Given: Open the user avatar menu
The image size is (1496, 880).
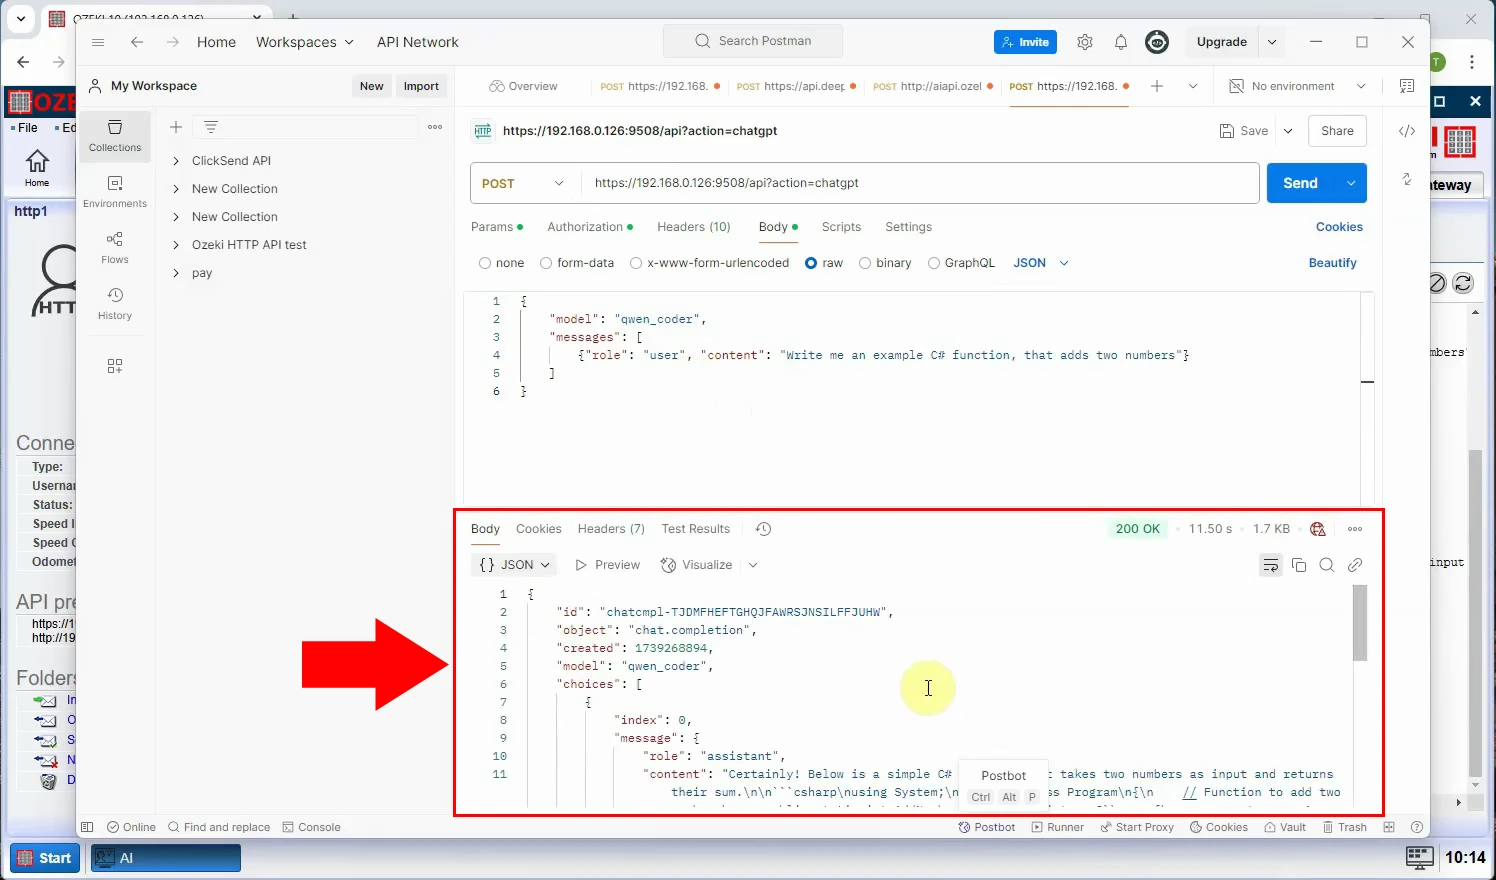Looking at the screenshot, I should tap(1157, 42).
